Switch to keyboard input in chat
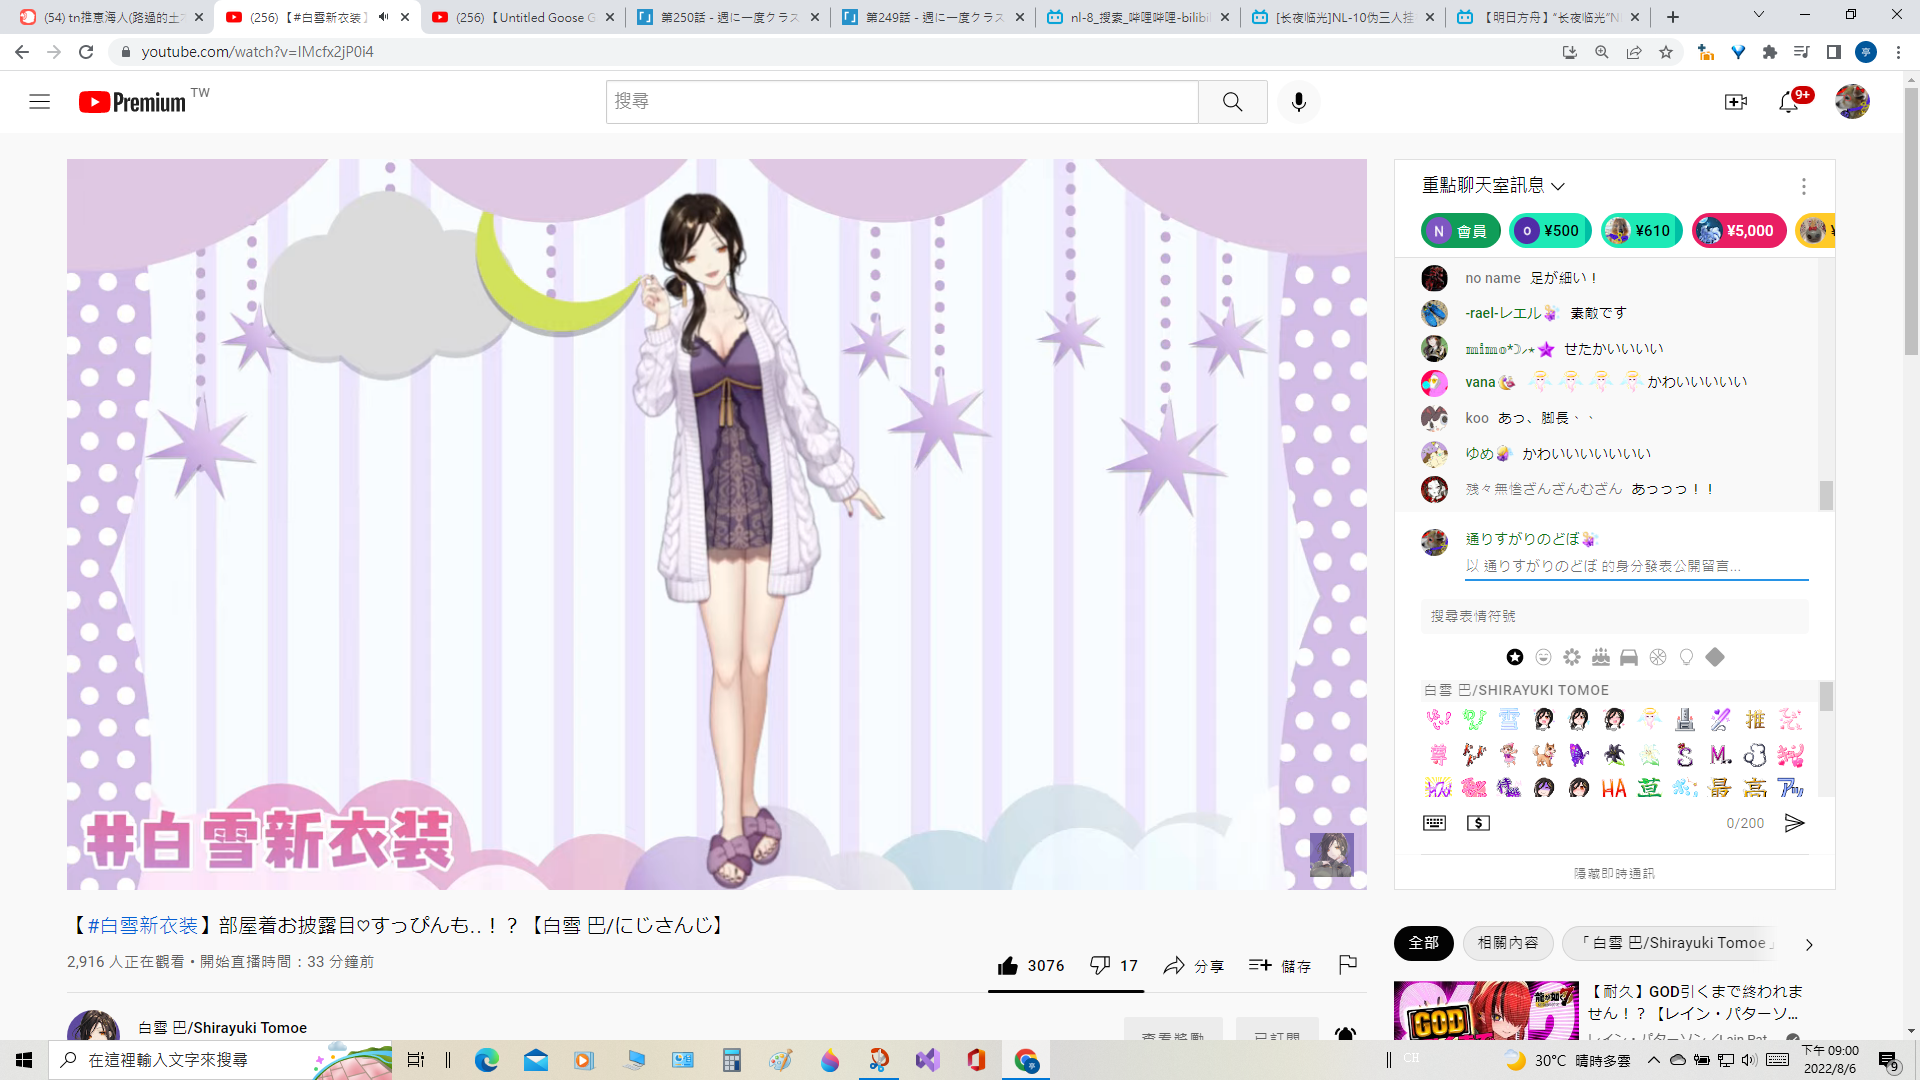 [1434, 823]
